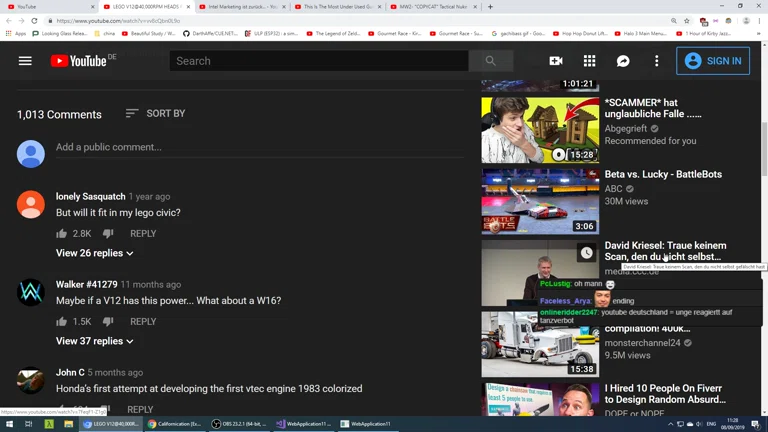Reply to Walker #41279's comment
Screen dimensions: 768x432
point(143,322)
